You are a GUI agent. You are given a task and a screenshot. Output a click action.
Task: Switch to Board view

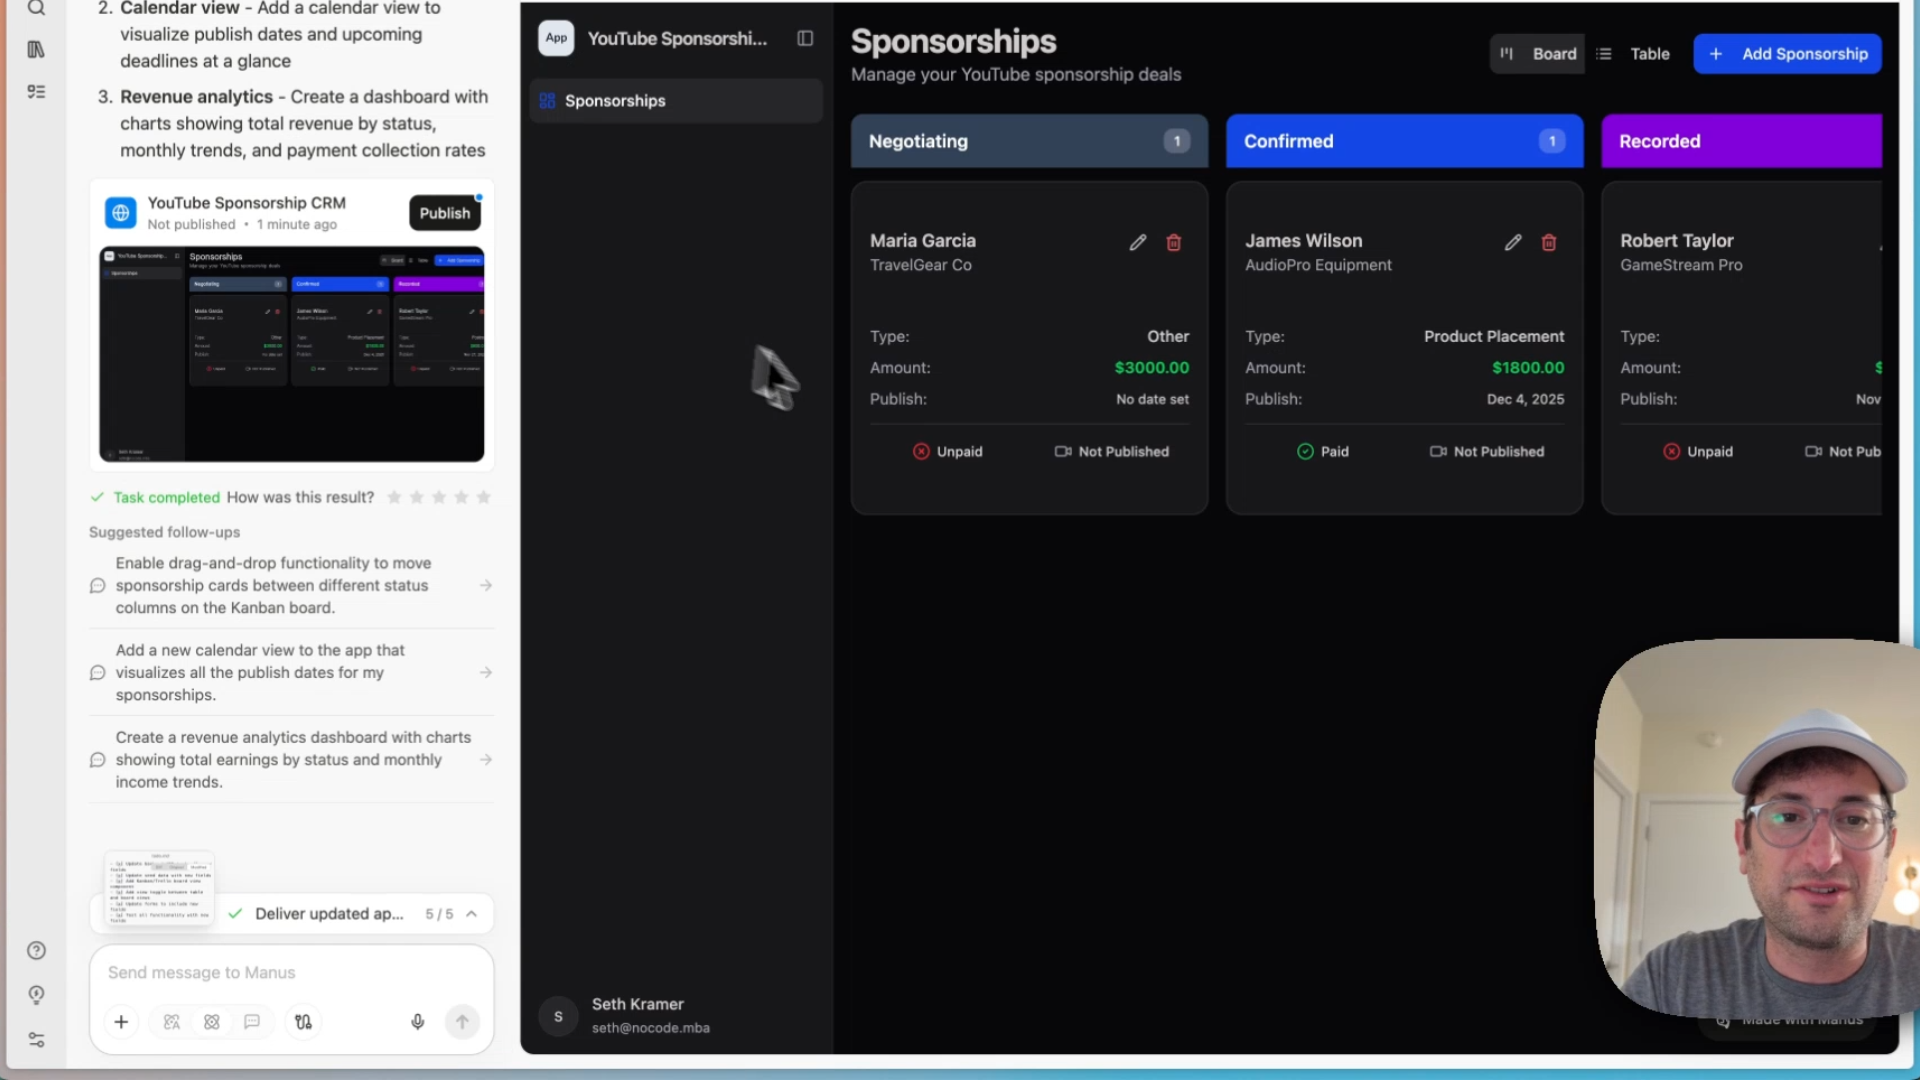point(1539,54)
